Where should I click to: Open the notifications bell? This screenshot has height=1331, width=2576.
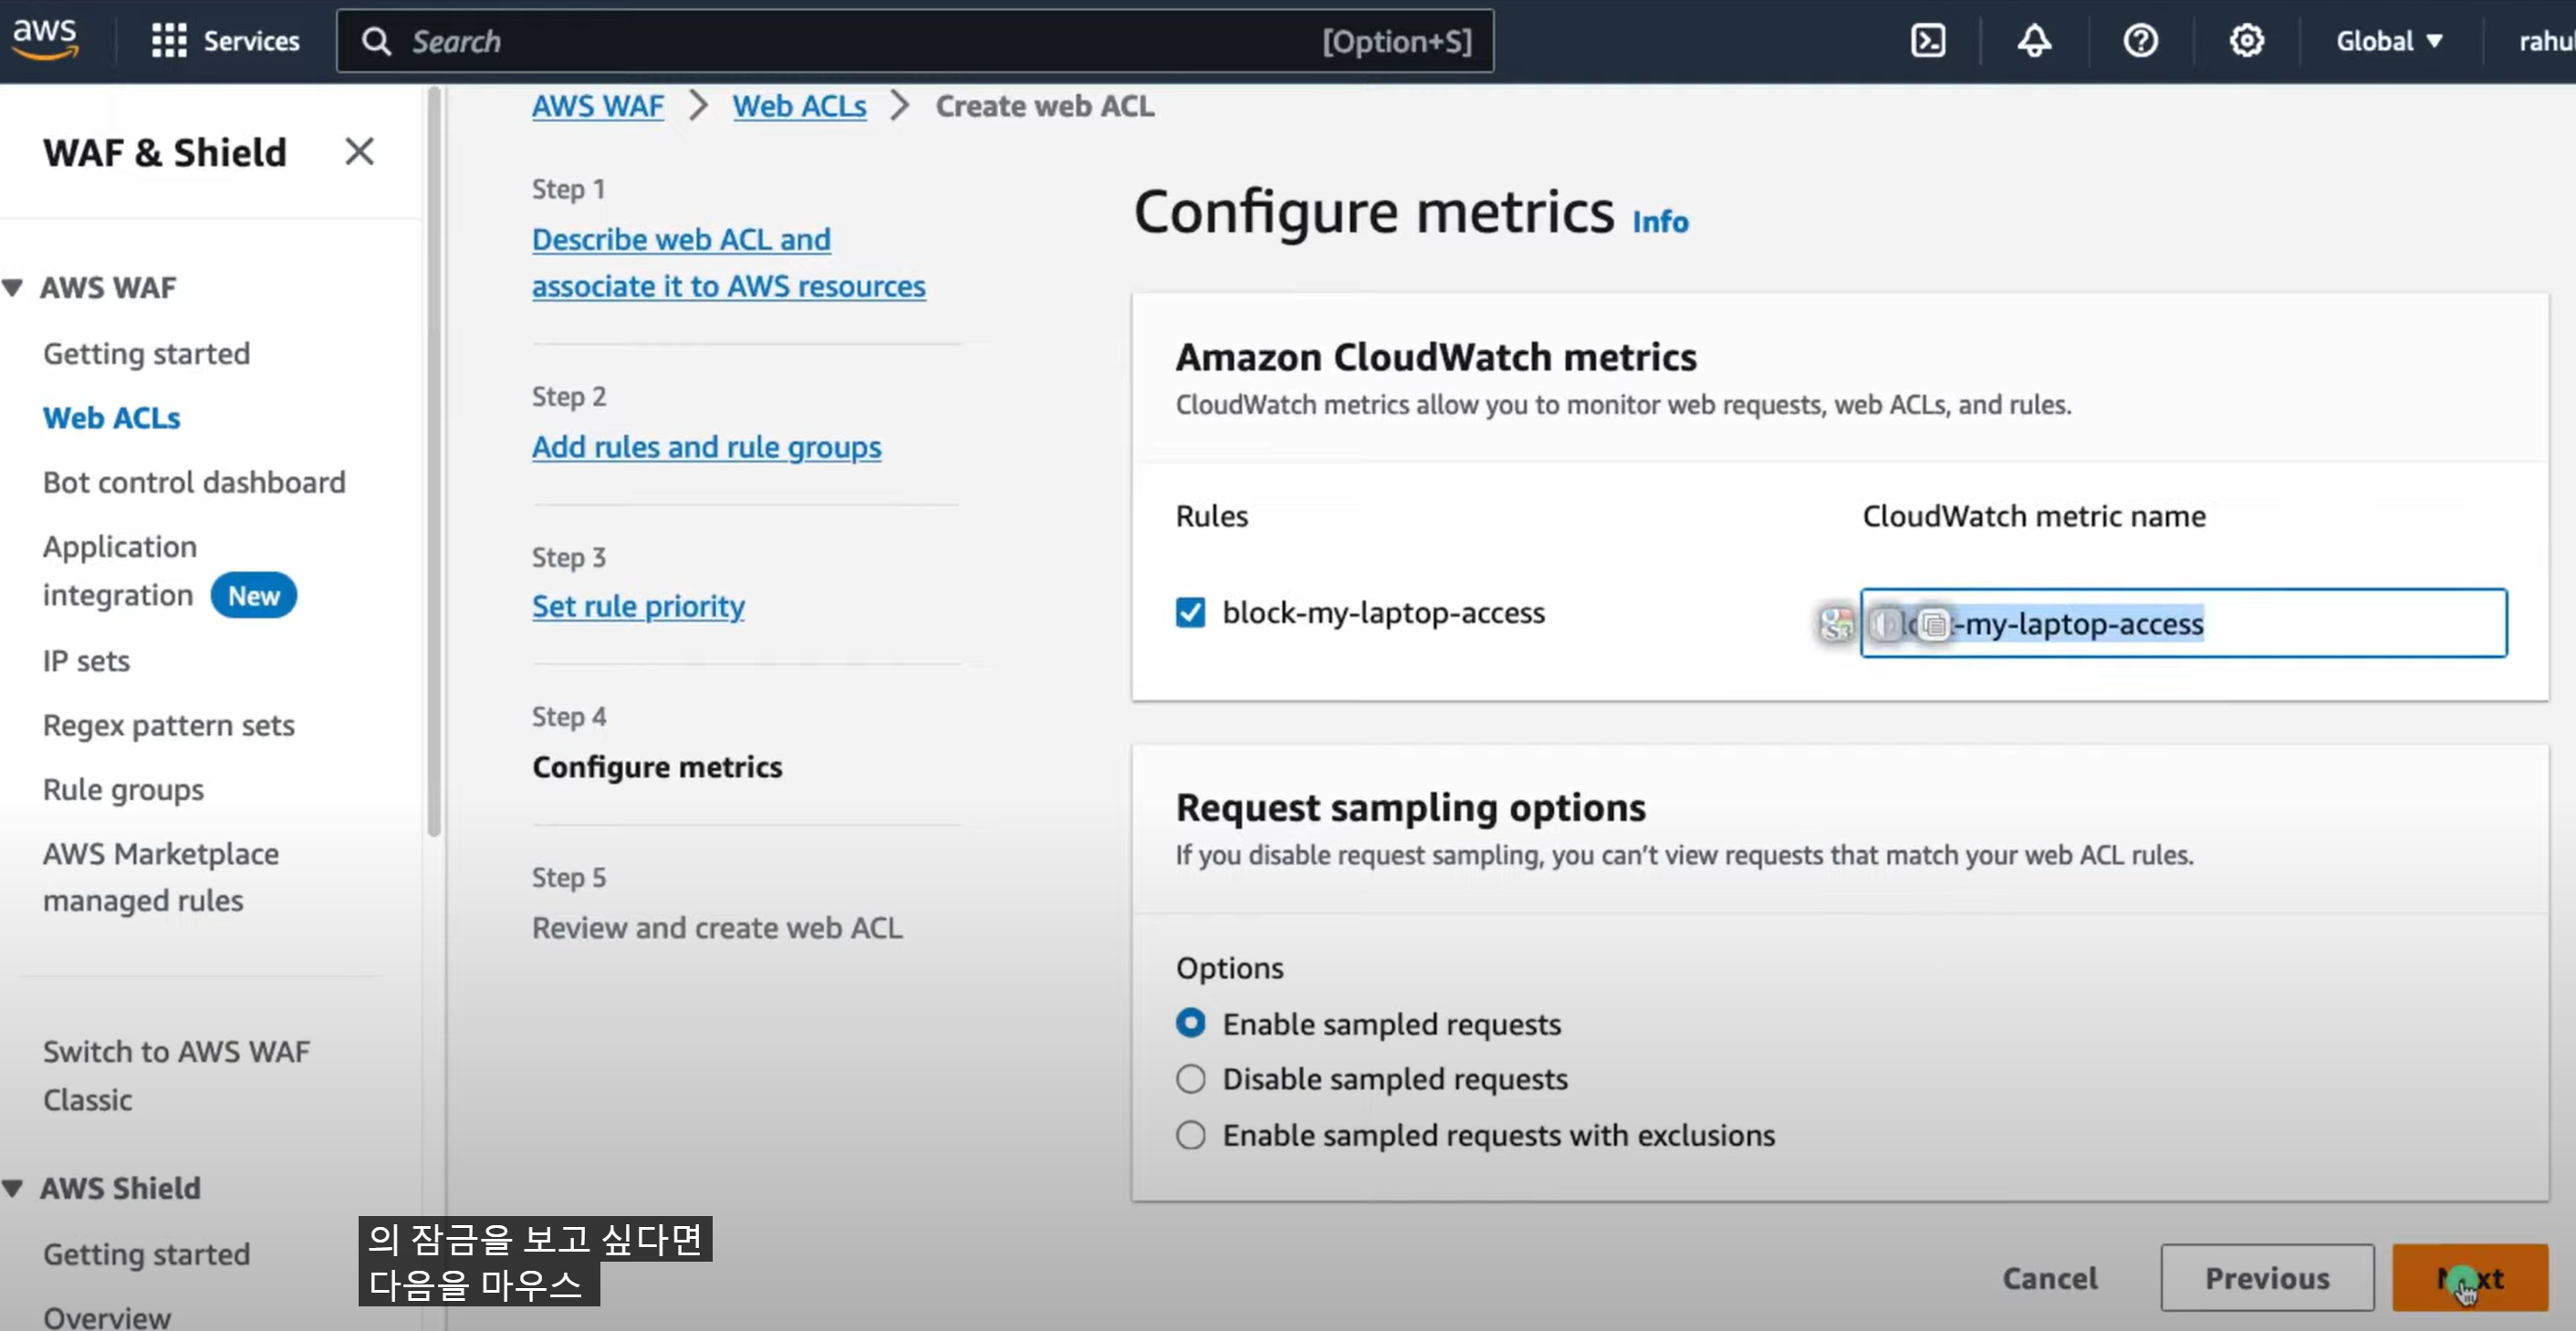tap(2033, 41)
